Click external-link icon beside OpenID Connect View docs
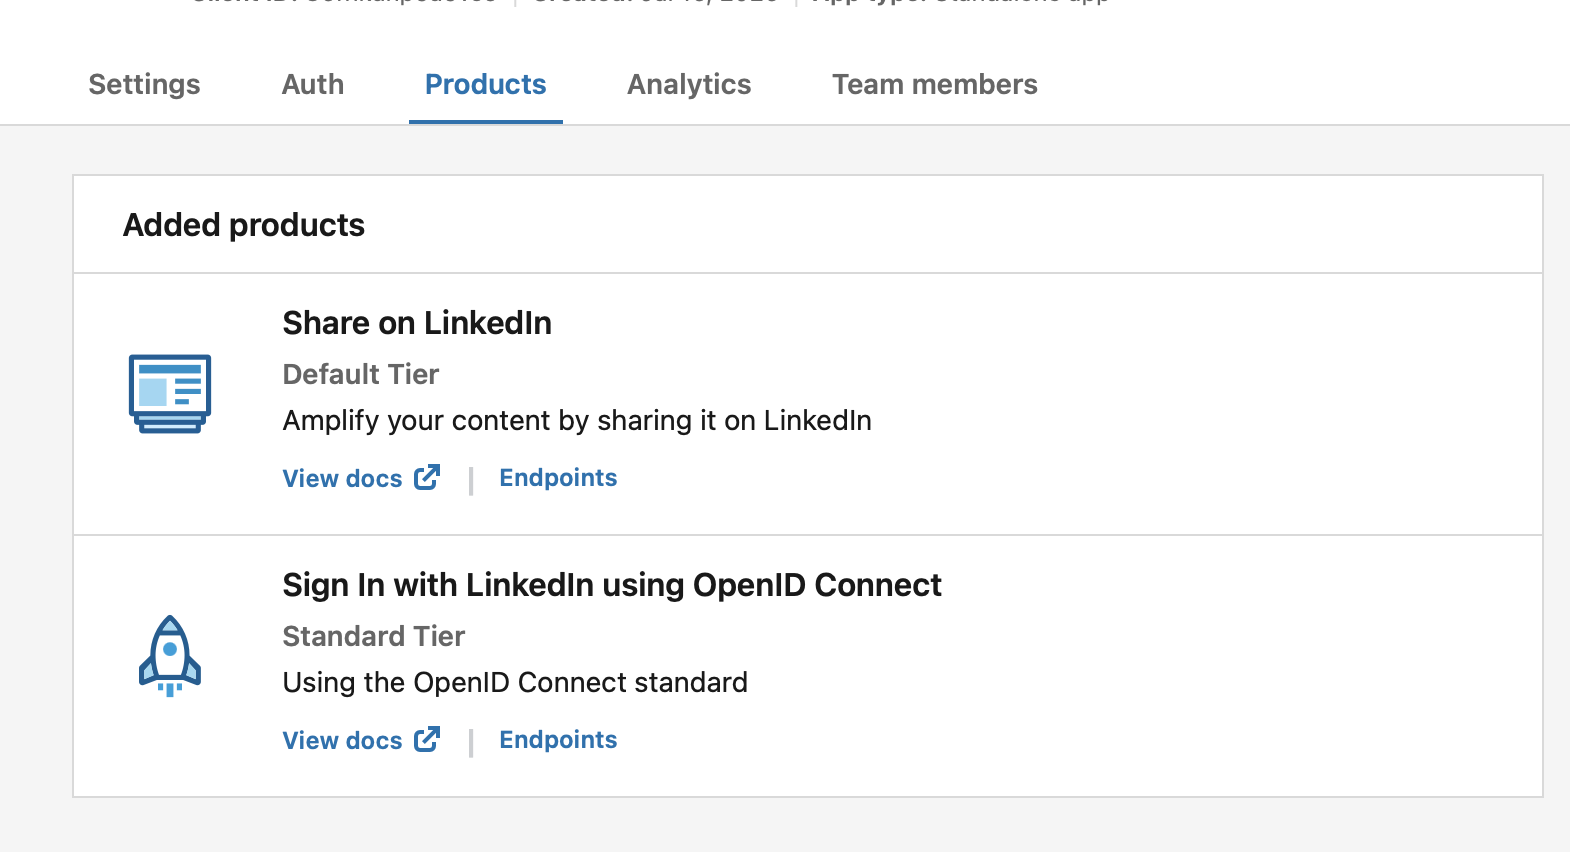Image resolution: width=1570 pixels, height=852 pixels. click(x=427, y=739)
